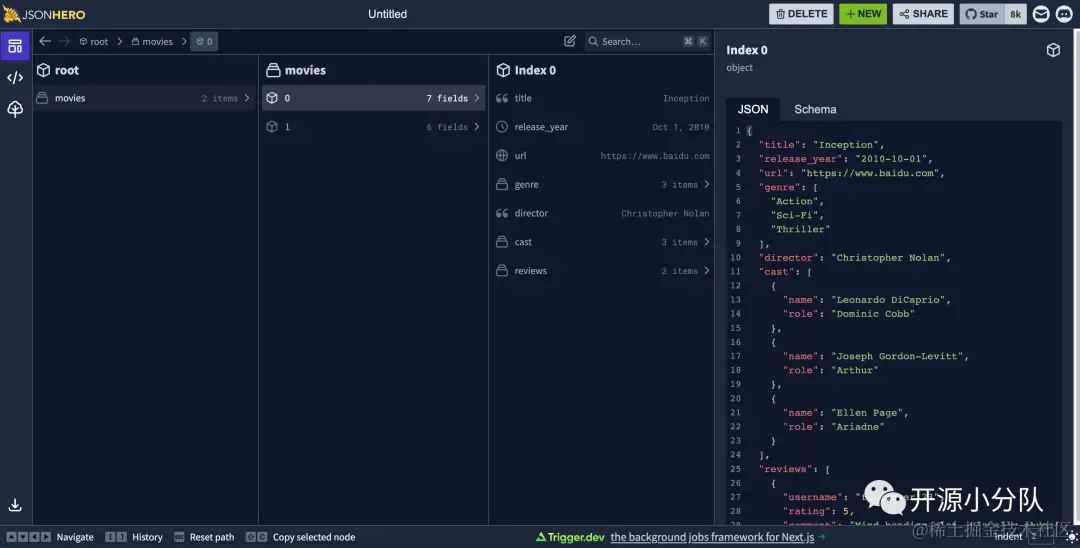The height and width of the screenshot is (548, 1080).
Task: Expand item 1 chevron with 6 fields
Action: pyautogui.click(x=477, y=127)
